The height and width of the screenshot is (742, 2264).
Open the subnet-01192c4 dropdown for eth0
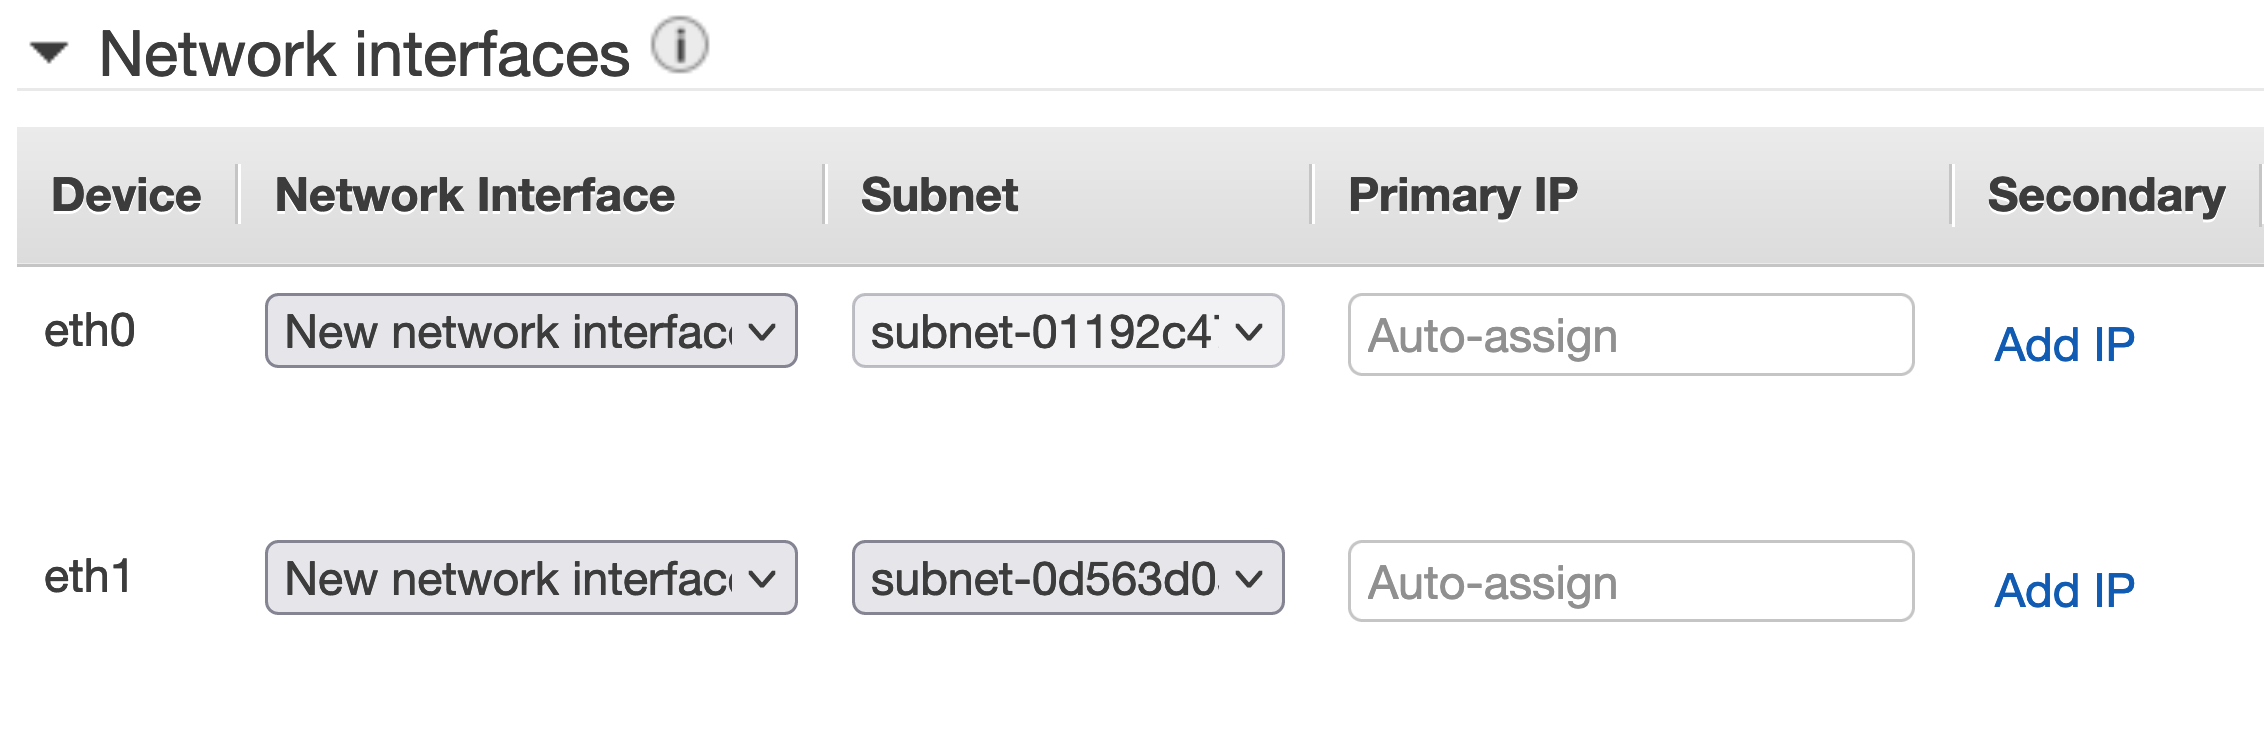click(x=1068, y=331)
